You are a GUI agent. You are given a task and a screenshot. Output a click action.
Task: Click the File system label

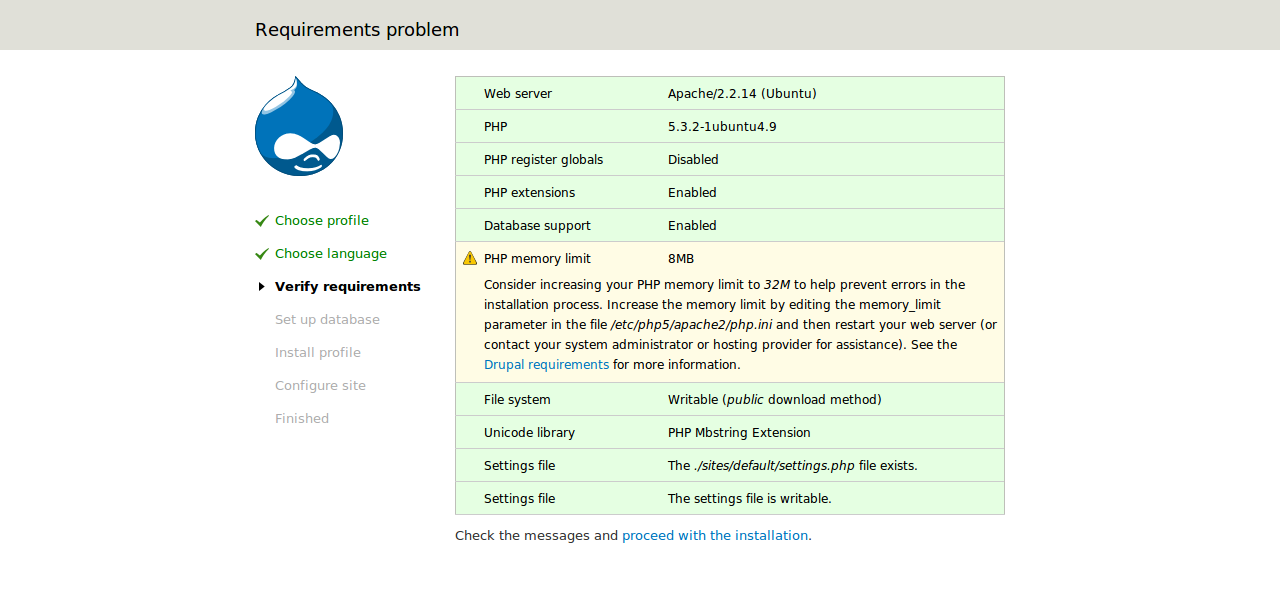pos(517,400)
